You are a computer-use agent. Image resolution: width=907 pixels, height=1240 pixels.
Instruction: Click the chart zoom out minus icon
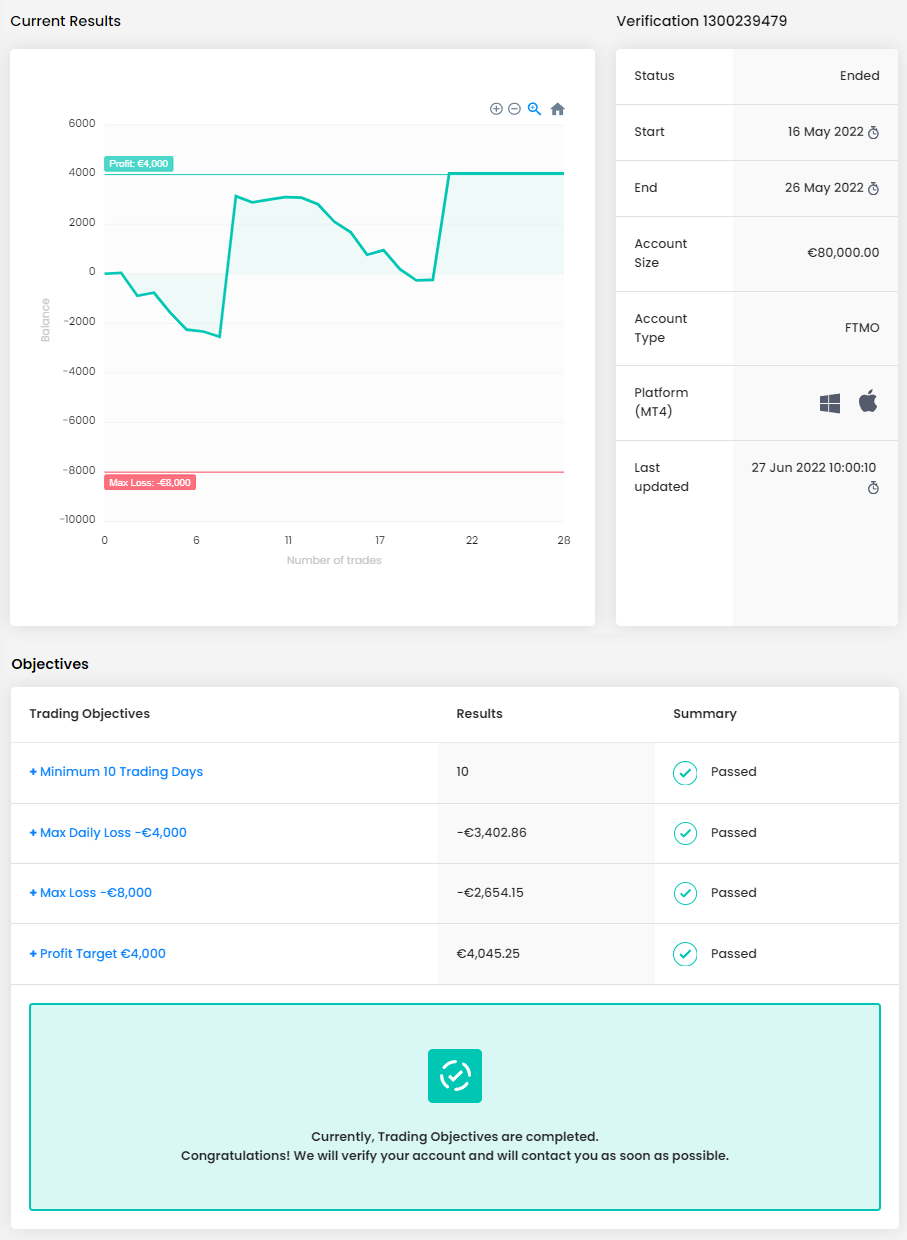pos(514,109)
